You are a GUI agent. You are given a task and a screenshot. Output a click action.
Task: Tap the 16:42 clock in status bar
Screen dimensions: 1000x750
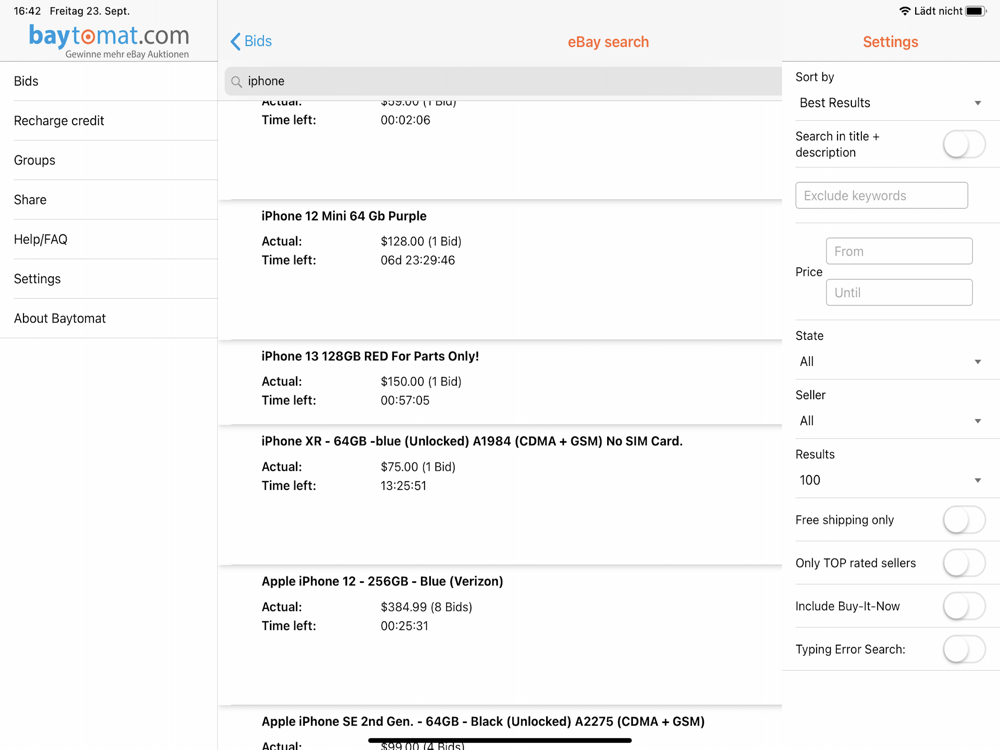27,11
